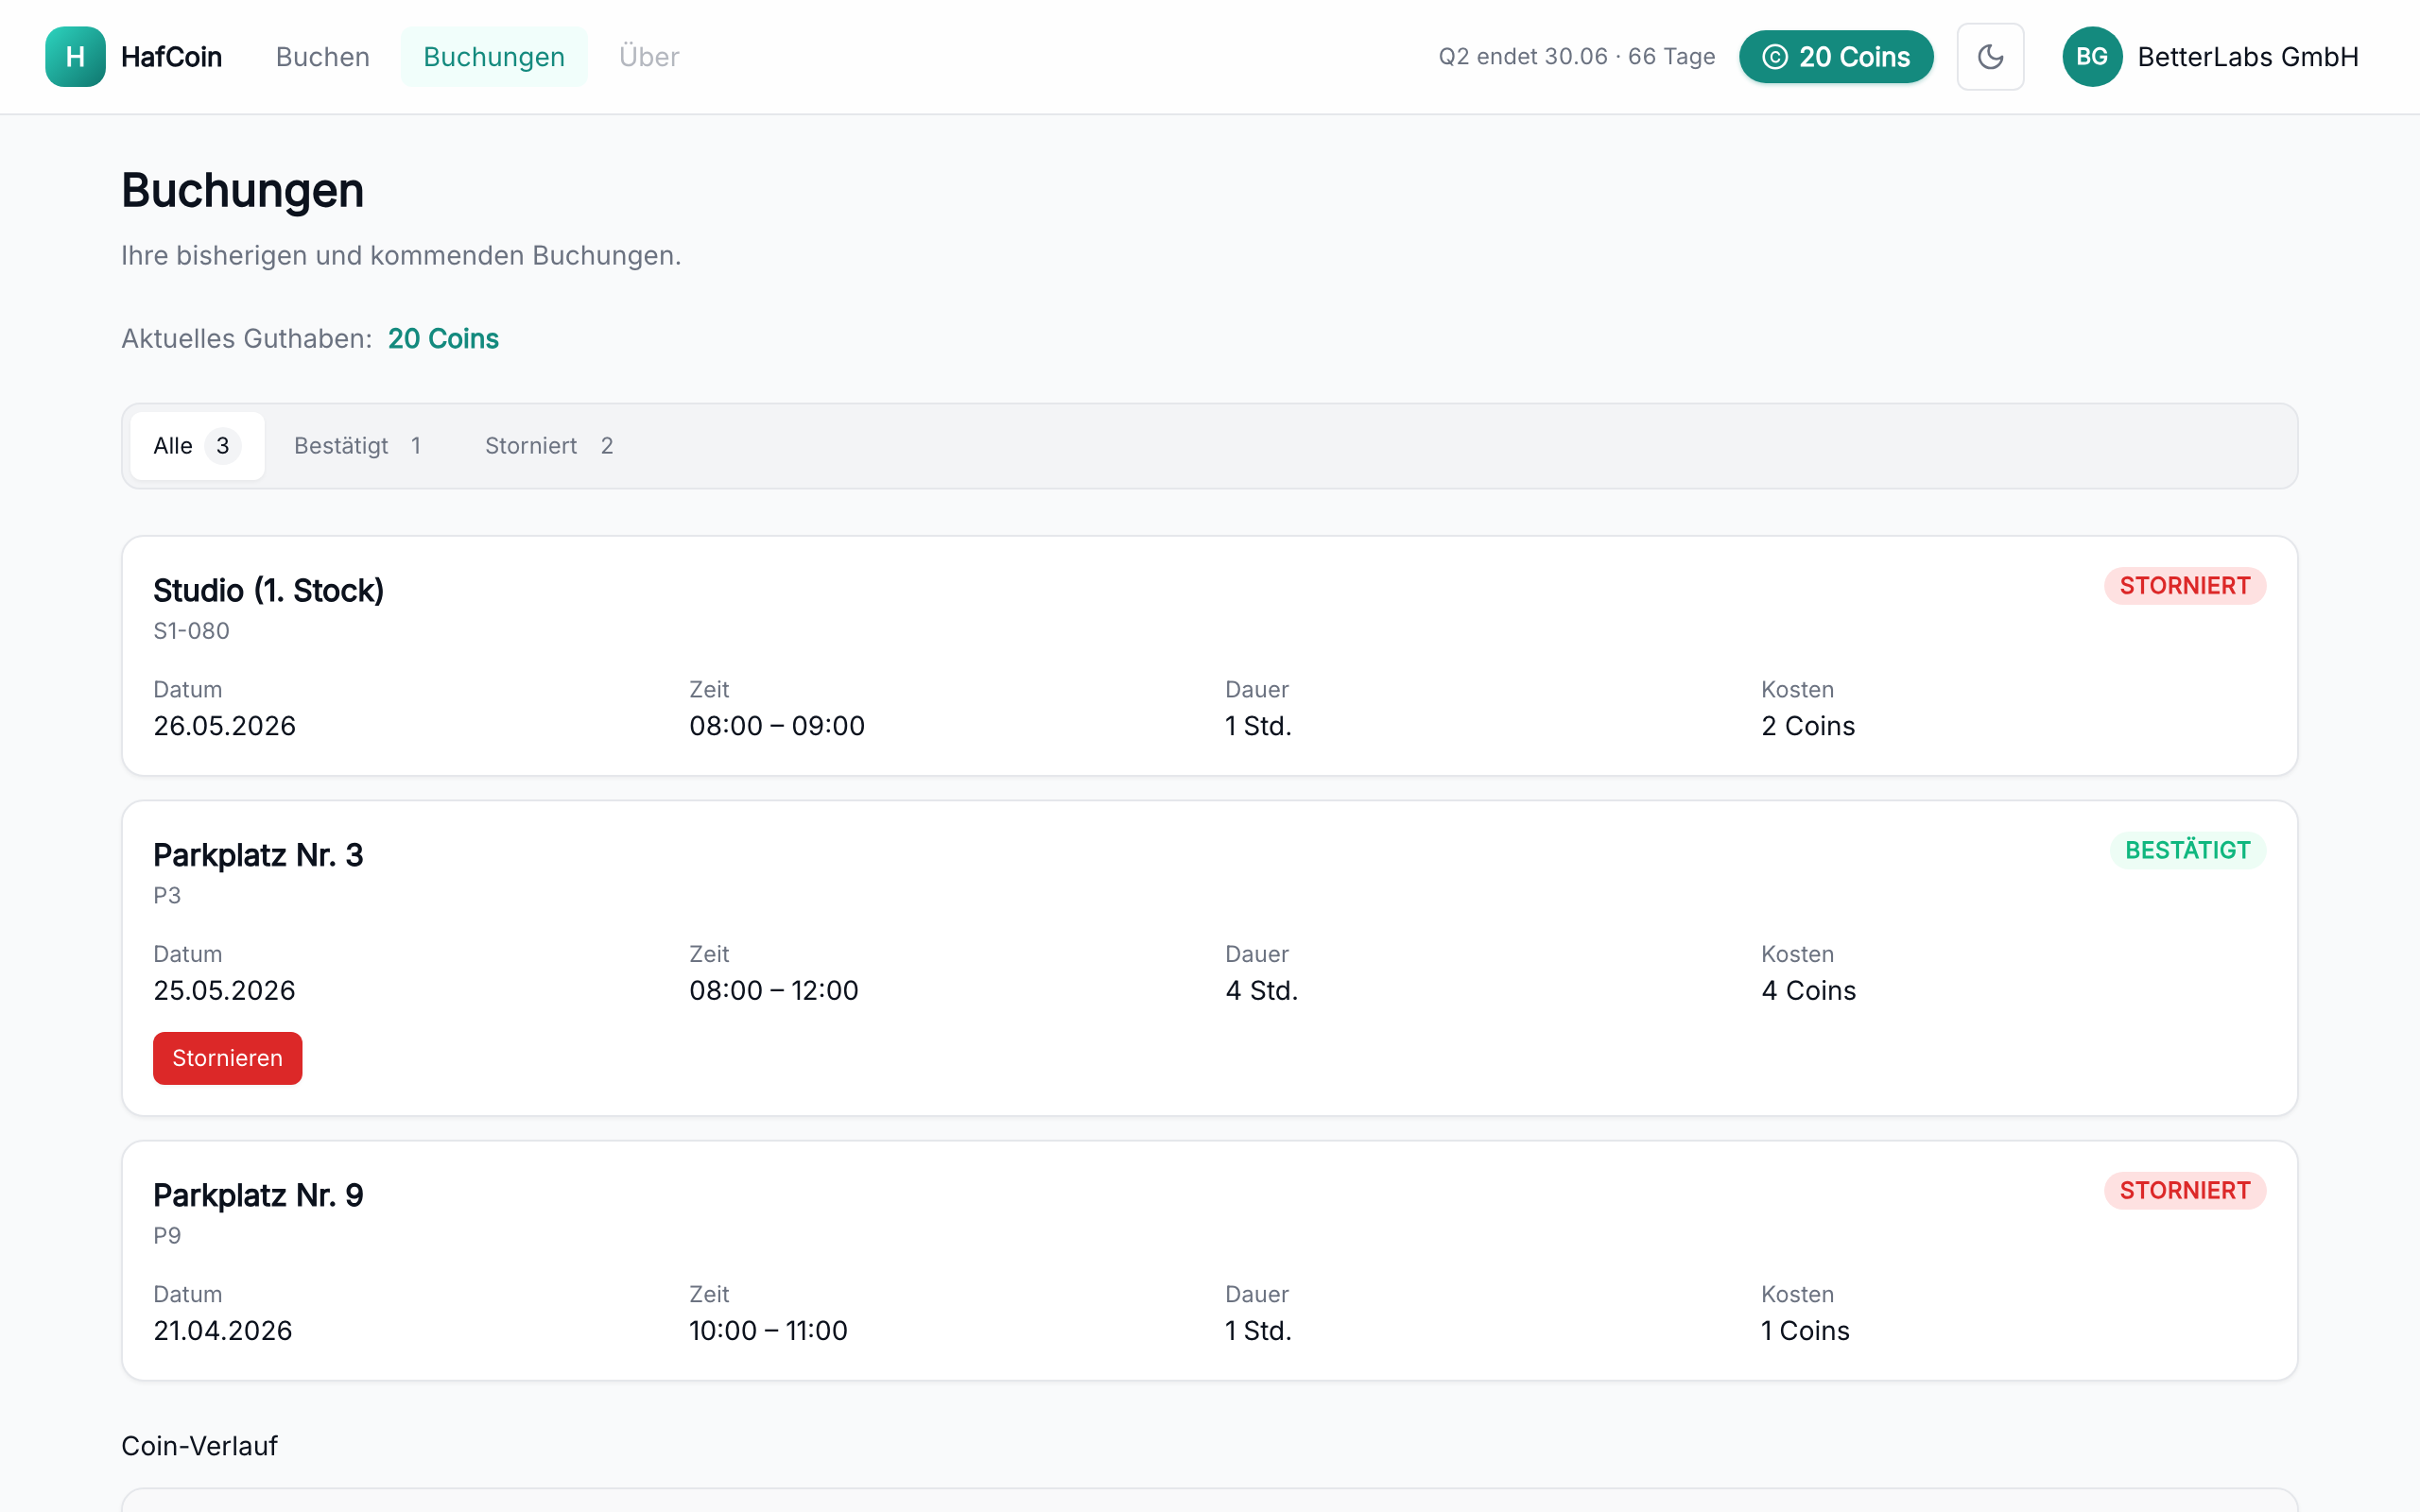Click Parkplatz Nr. 9 booking title
This screenshot has height=1512, width=2420.
tap(258, 1195)
